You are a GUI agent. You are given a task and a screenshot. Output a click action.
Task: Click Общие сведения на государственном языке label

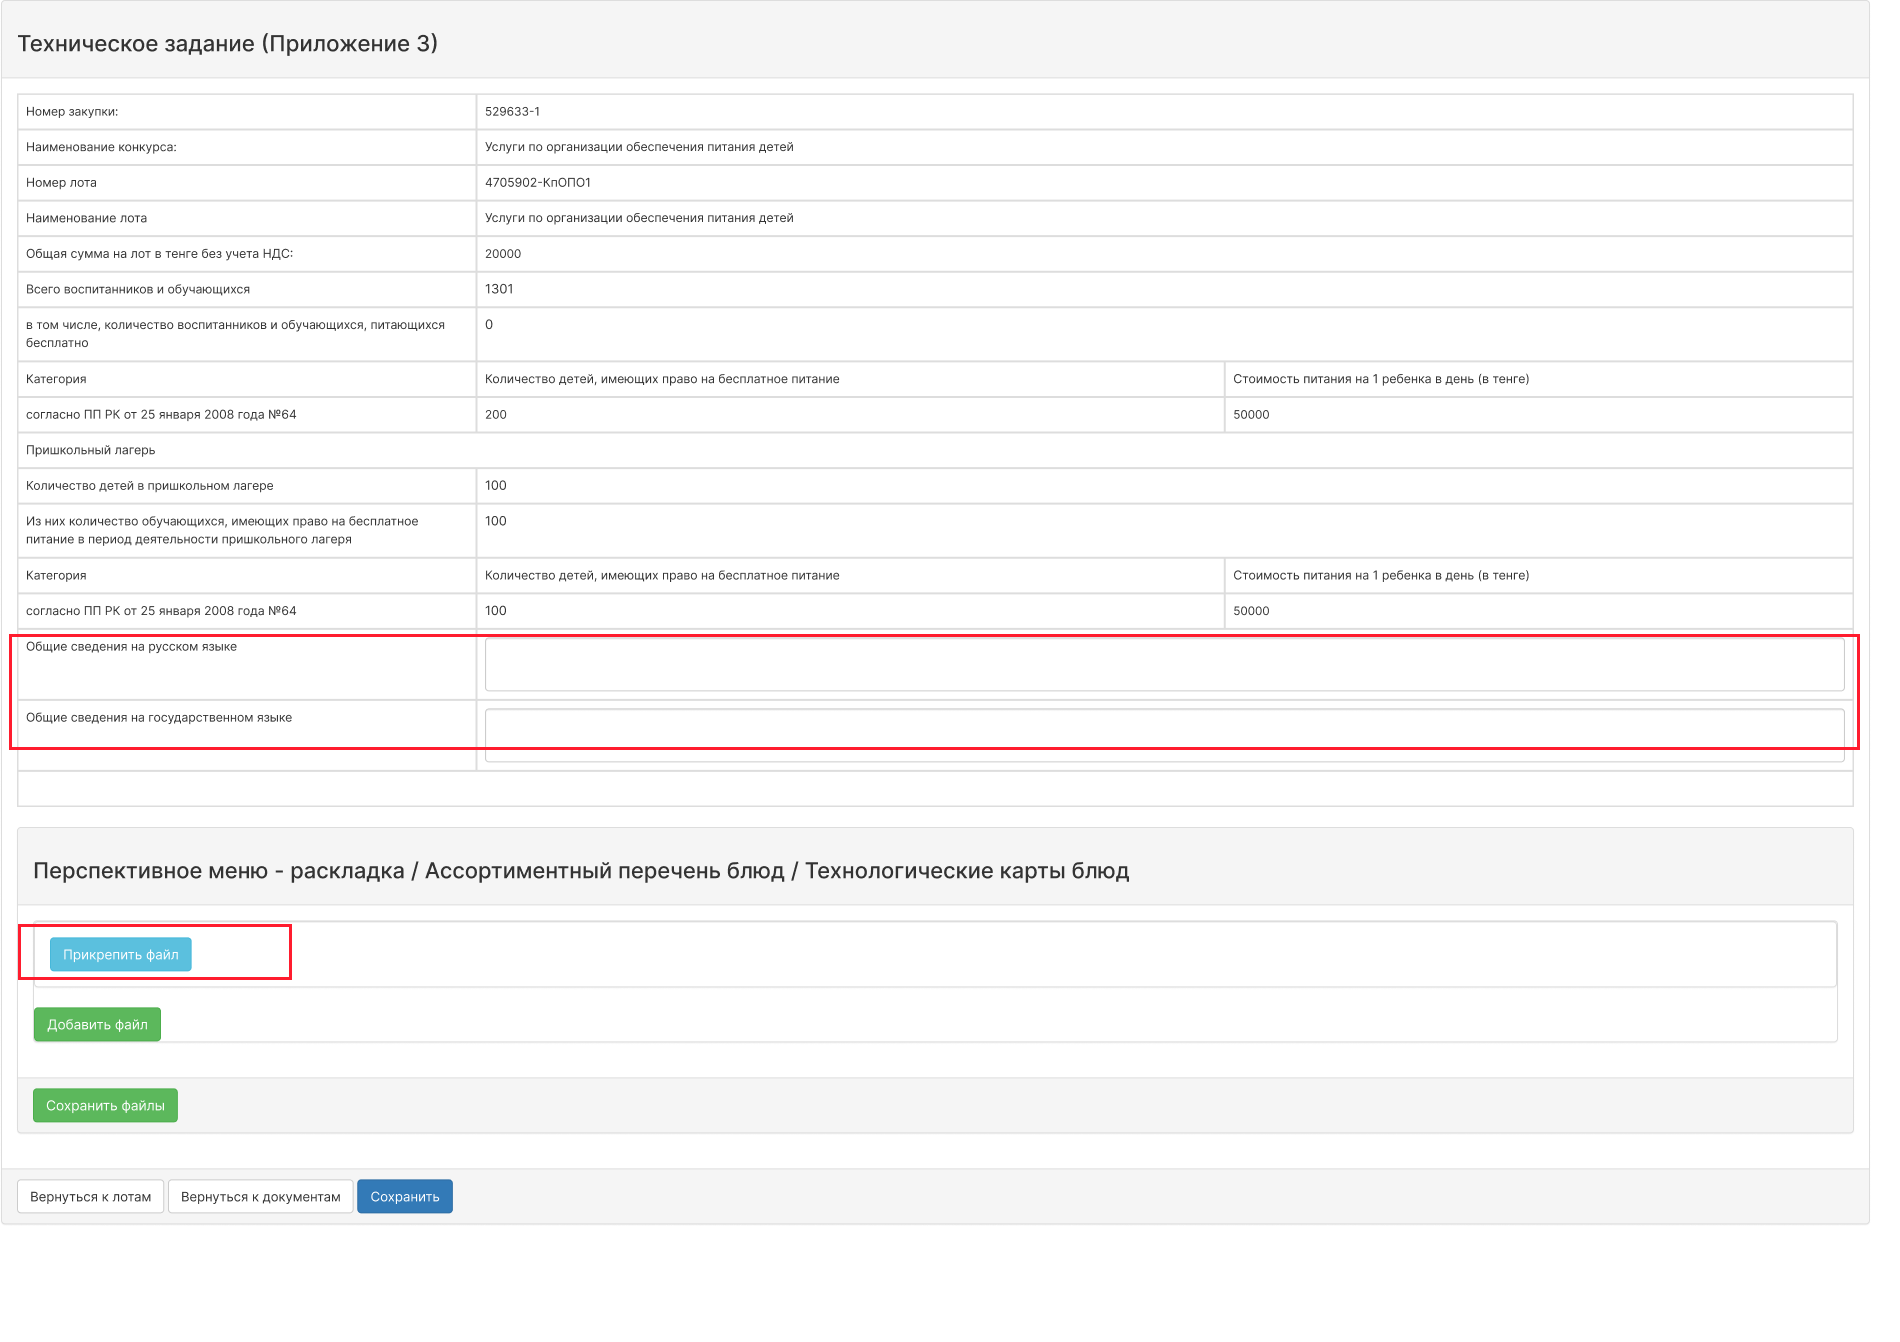click(159, 718)
